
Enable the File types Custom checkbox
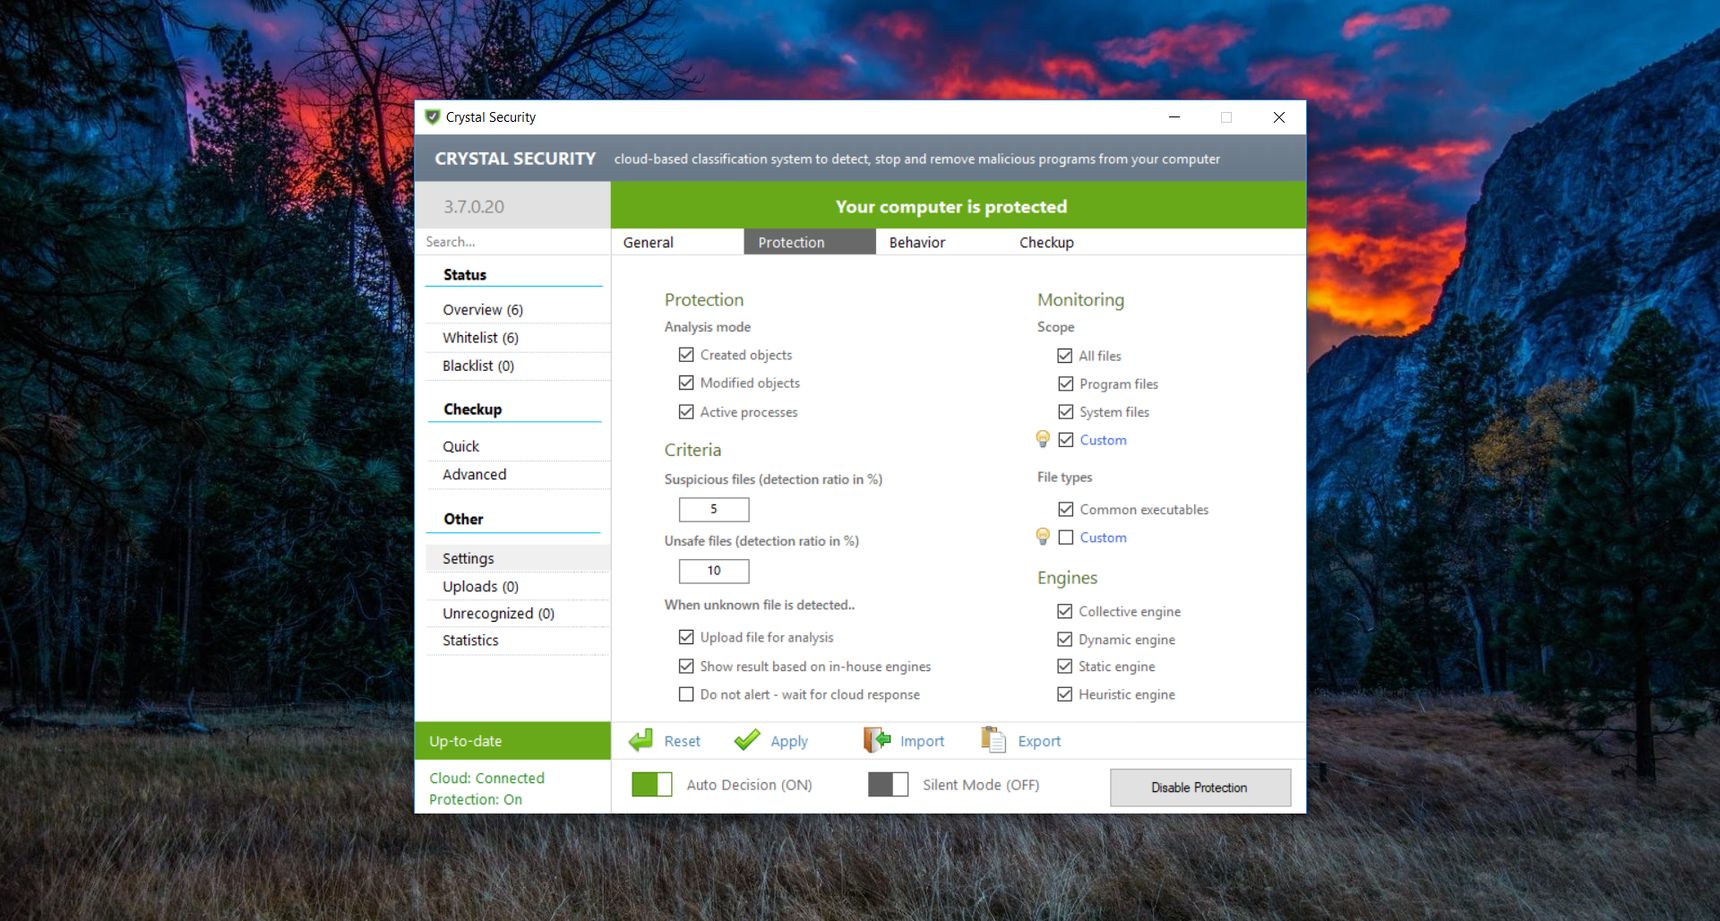[1066, 537]
